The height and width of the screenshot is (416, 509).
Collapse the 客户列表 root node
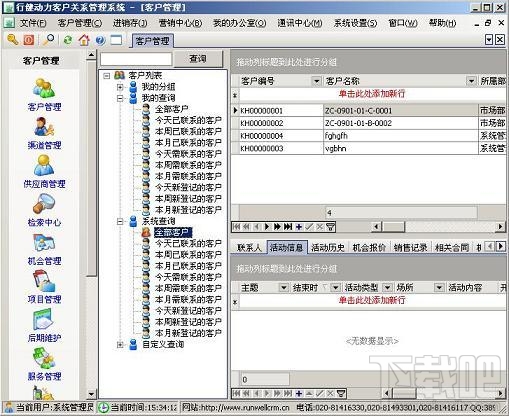[107, 76]
